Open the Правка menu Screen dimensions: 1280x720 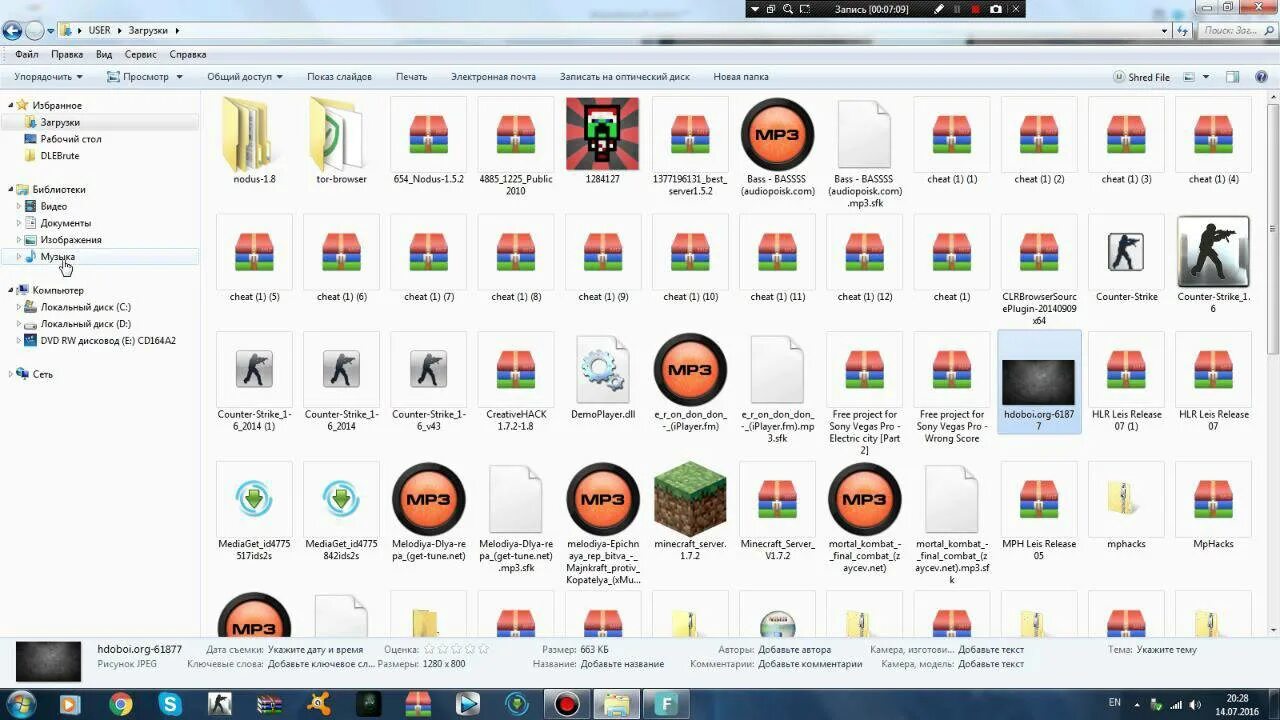[x=67, y=54]
